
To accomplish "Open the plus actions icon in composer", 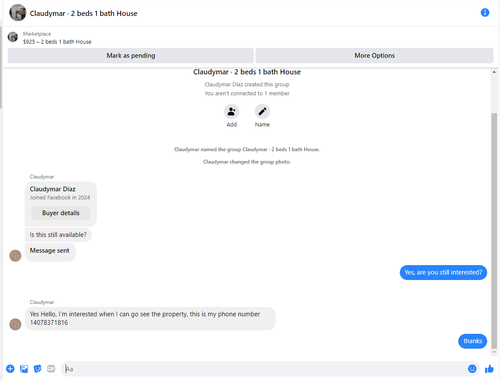I will (x=10, y=369).
